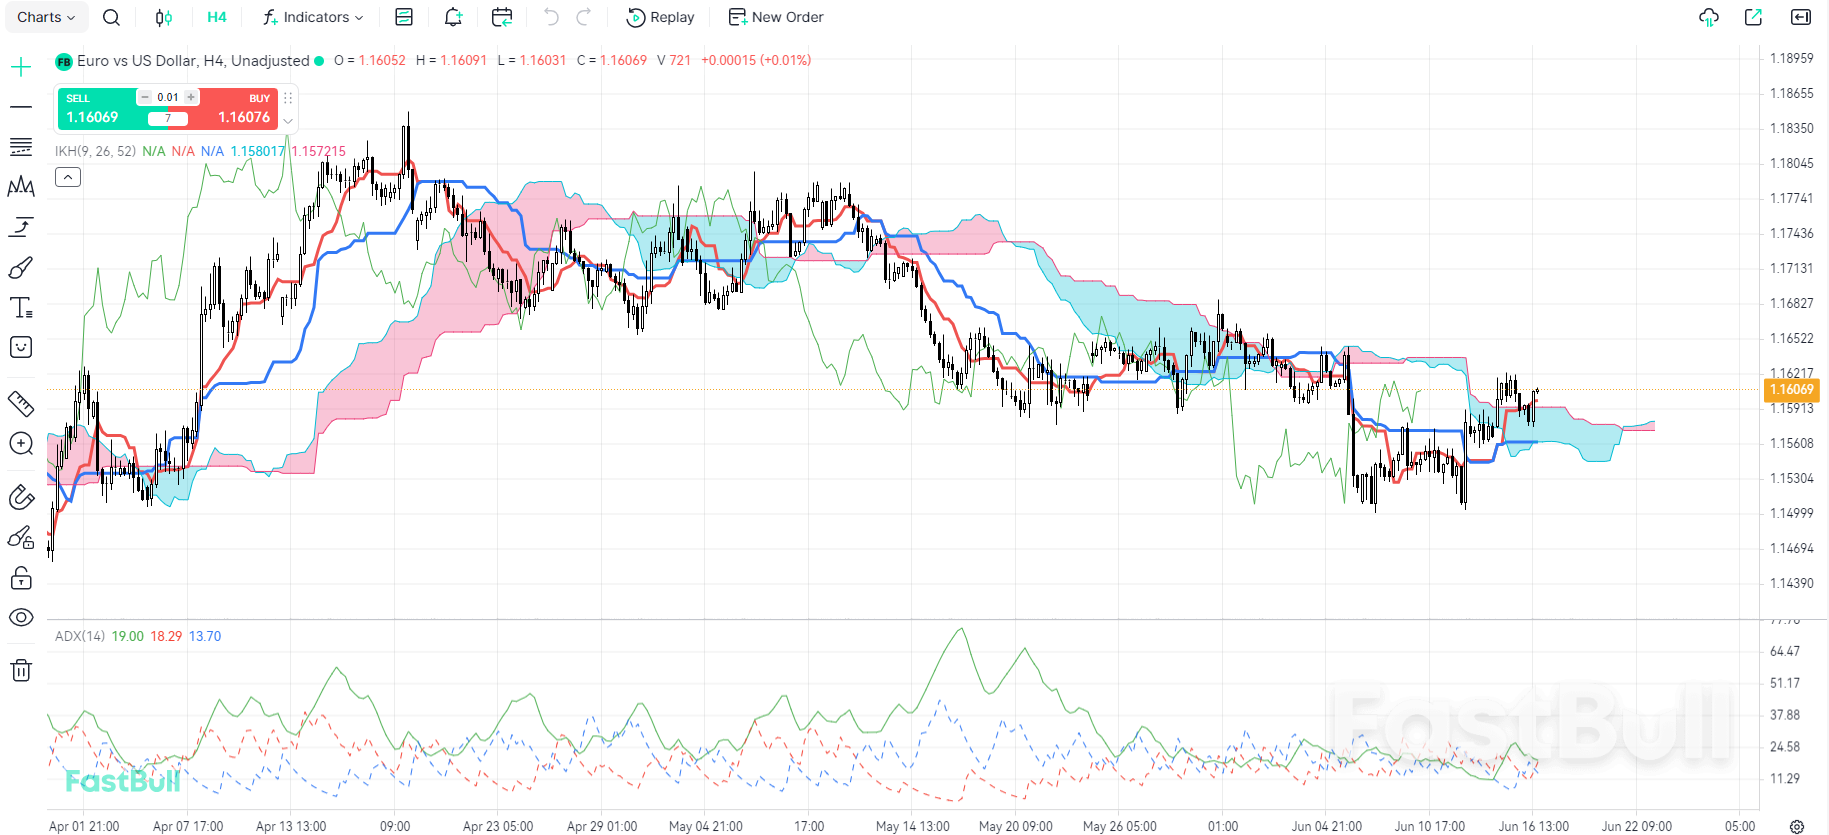1829x835 pixels.
Task: Click the 1.18959 price axis label
Action: (x=1791, y=58)
